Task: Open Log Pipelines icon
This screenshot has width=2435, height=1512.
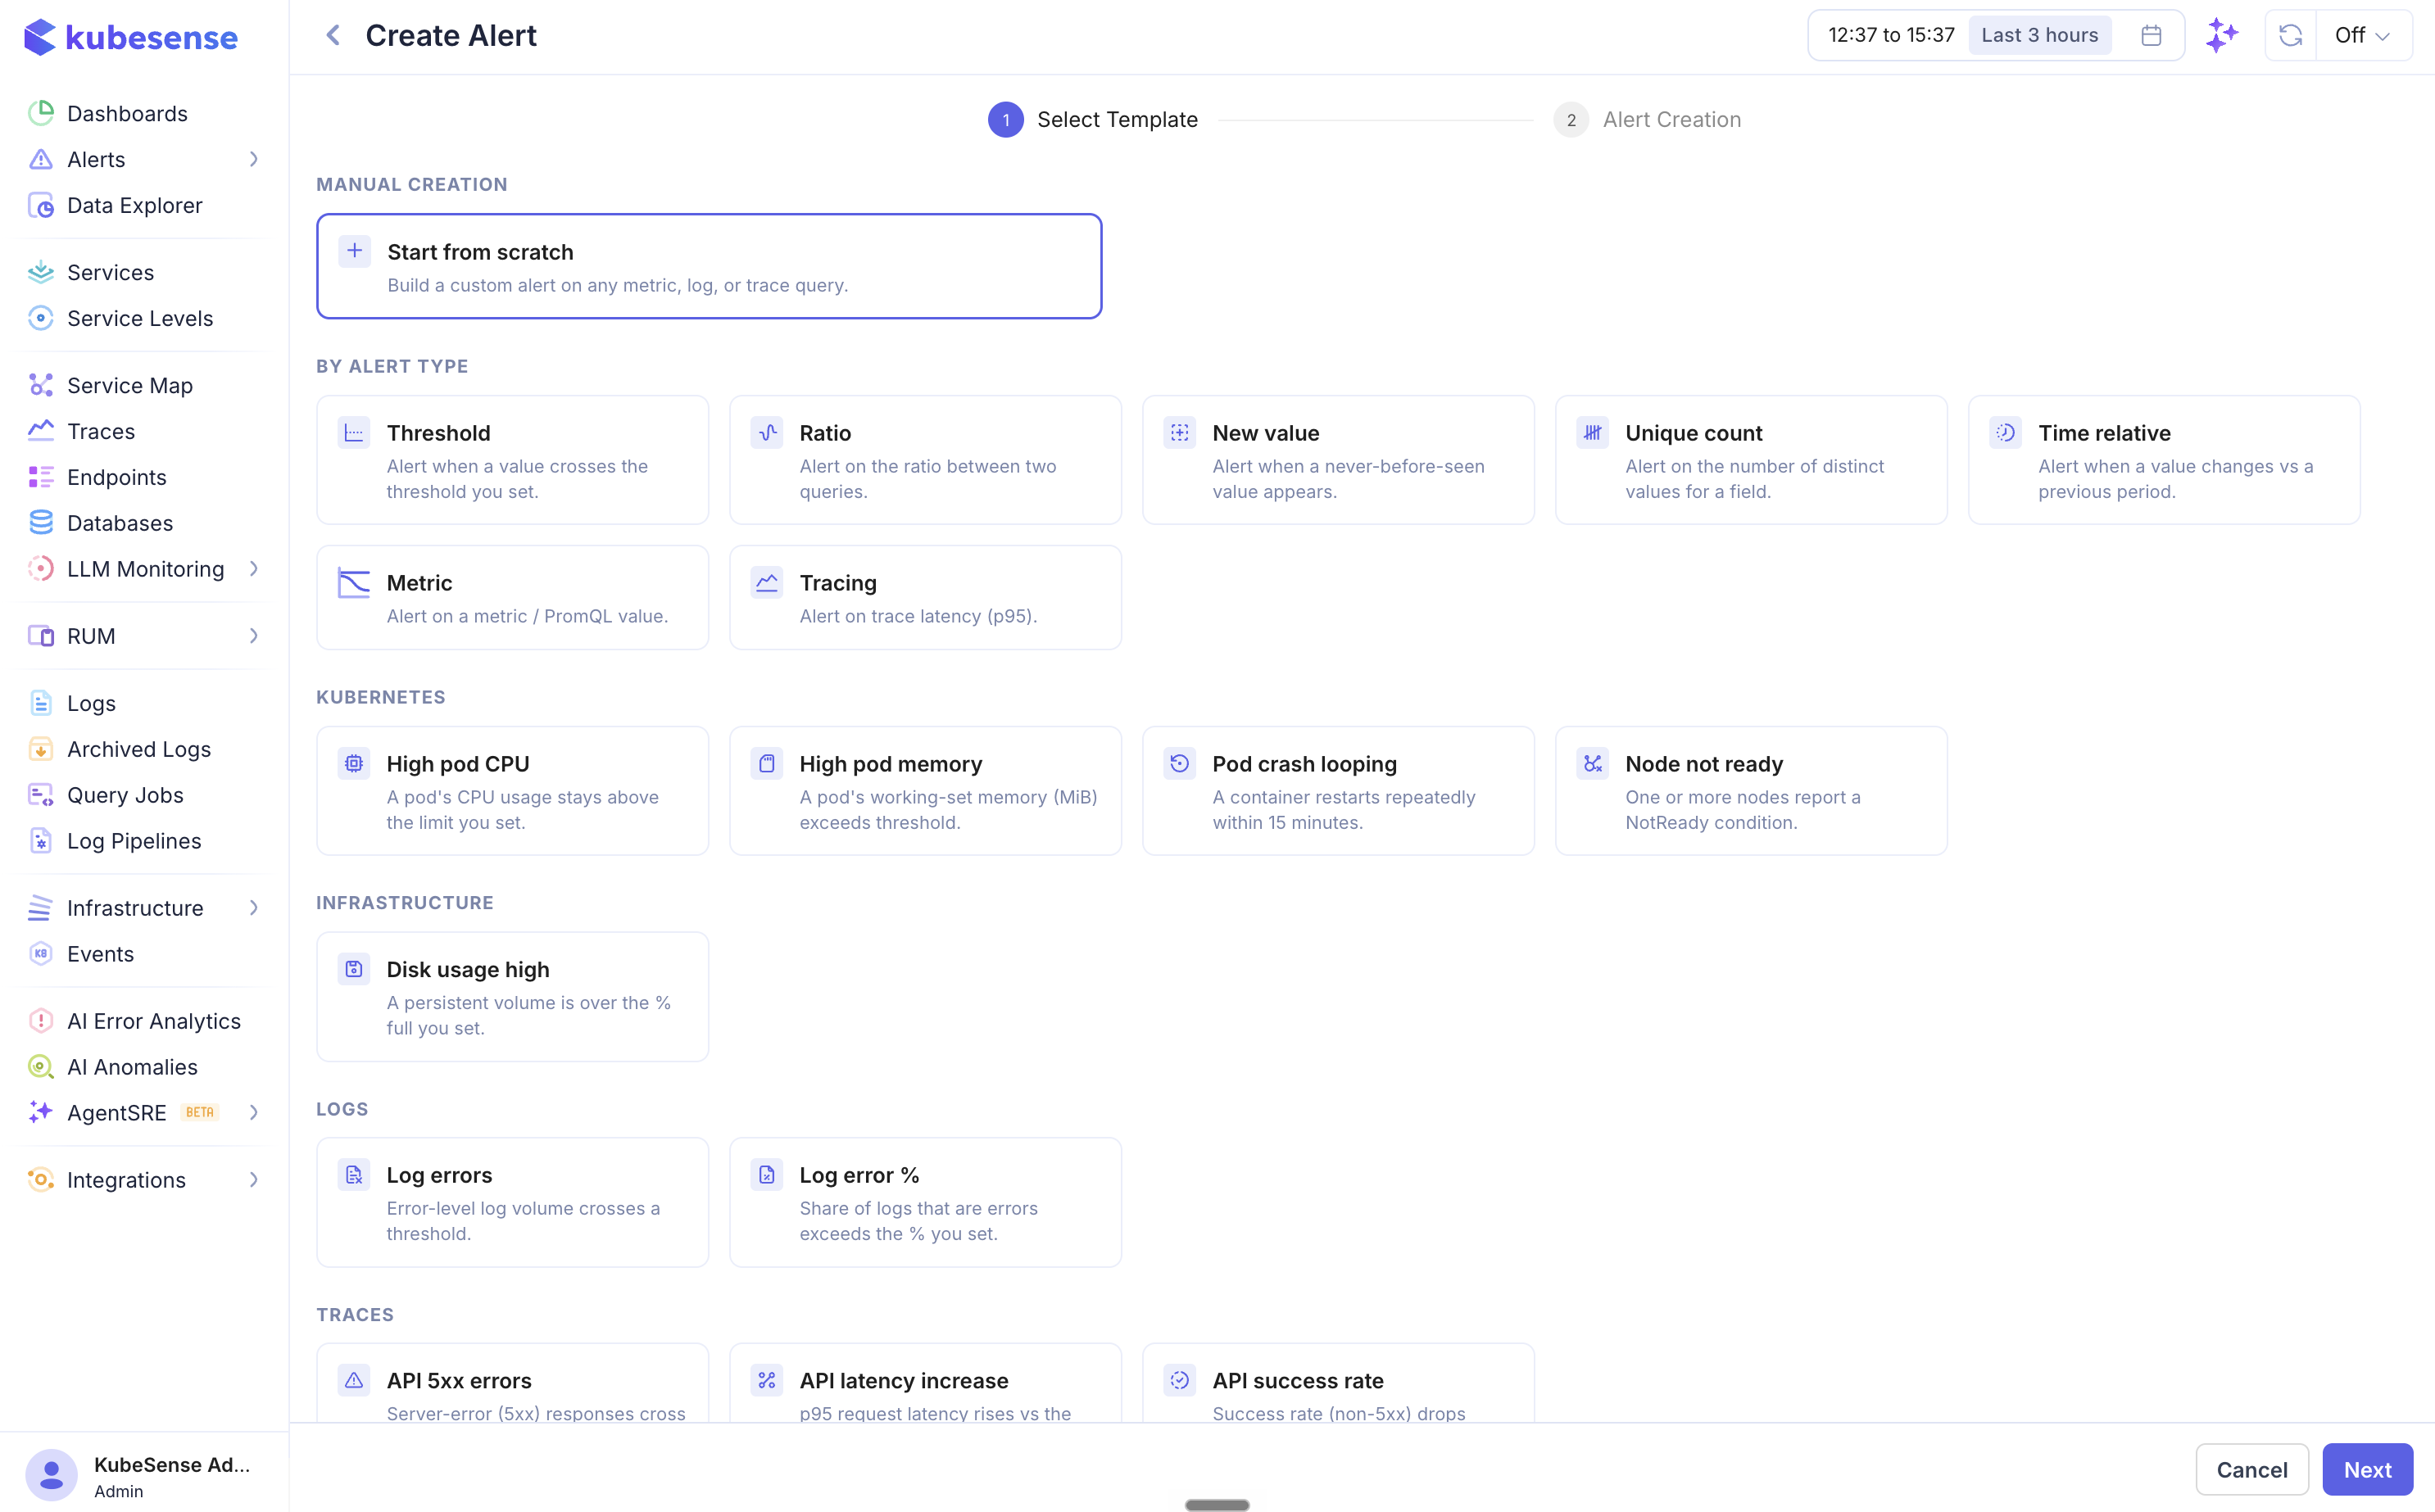Action: point(41,841)
